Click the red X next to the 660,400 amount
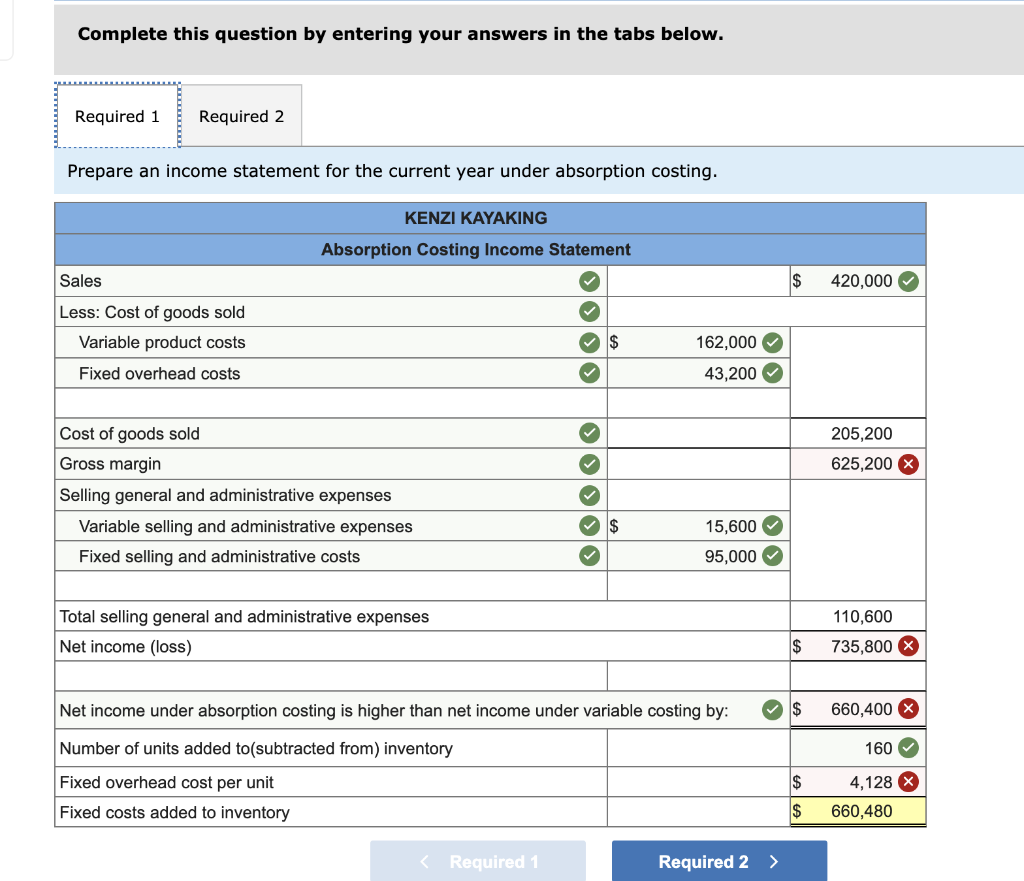 908,709
